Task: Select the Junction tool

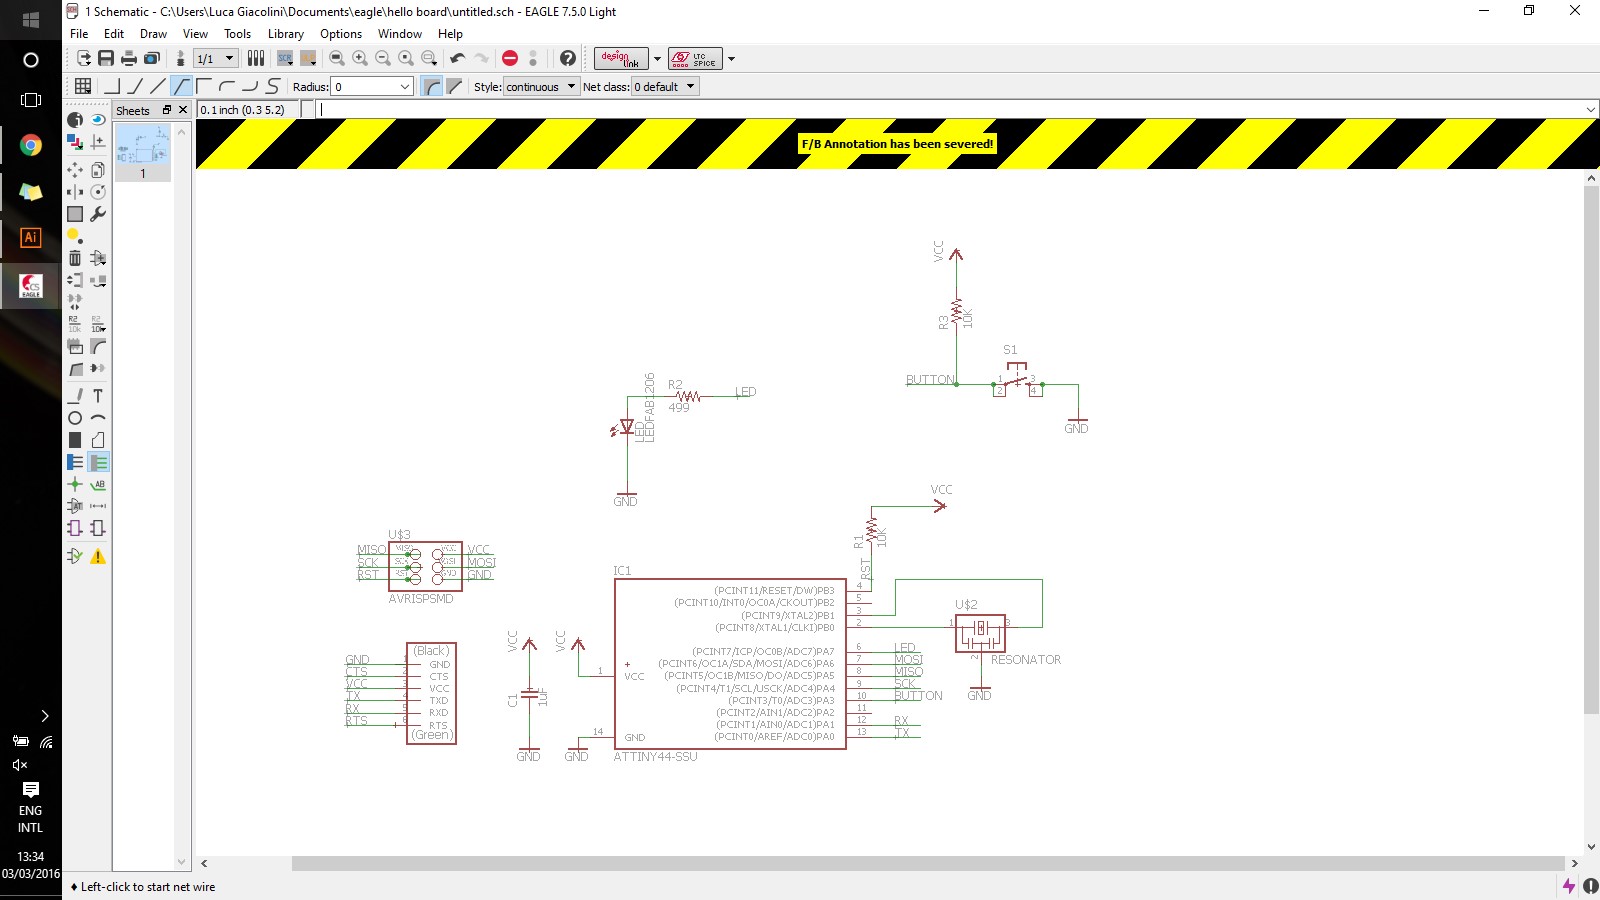Action: pos(75,484)
